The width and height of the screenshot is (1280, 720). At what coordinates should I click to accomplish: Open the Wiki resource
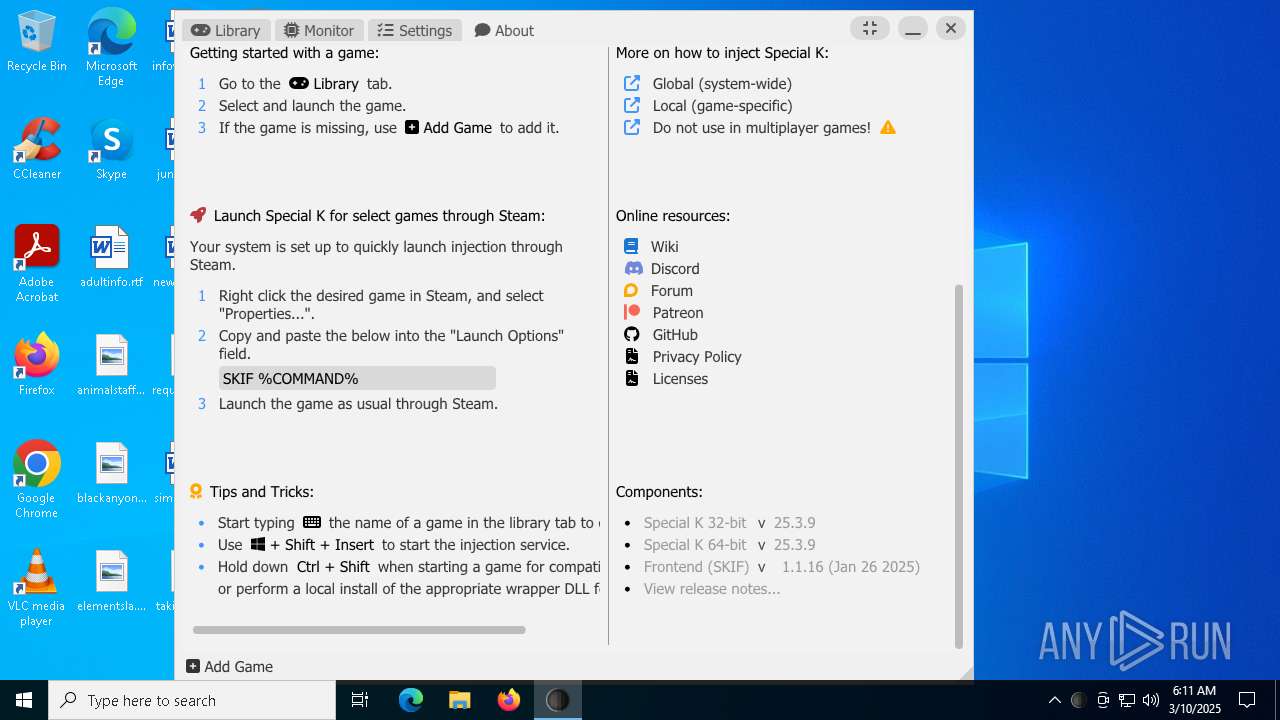[x=665, y=247]
